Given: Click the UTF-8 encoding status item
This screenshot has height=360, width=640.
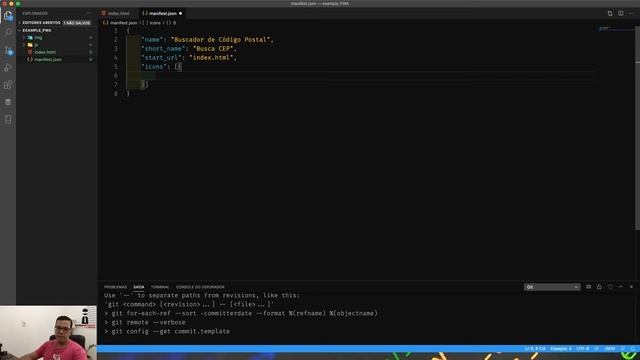Looking at the screenshot, I should coord(582,349).
